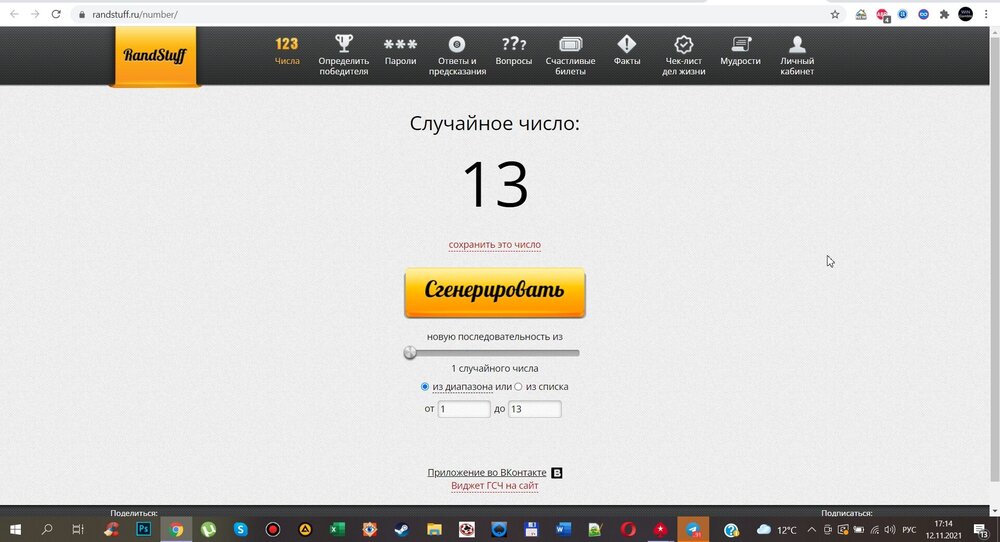Open the Счастливые билеты ticket icon
The height and width of the screenshot is (542, 1000).
(x=570, y=45)
